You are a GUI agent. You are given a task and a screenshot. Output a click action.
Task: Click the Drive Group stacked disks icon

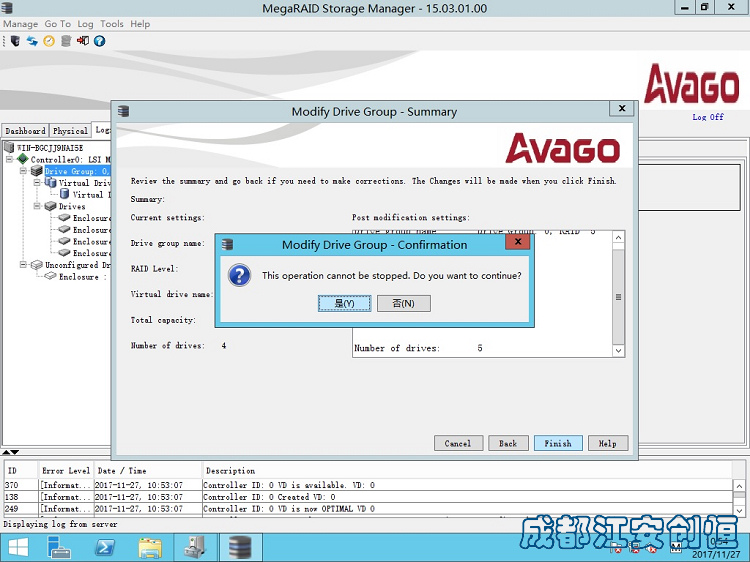tap(36, 171)
